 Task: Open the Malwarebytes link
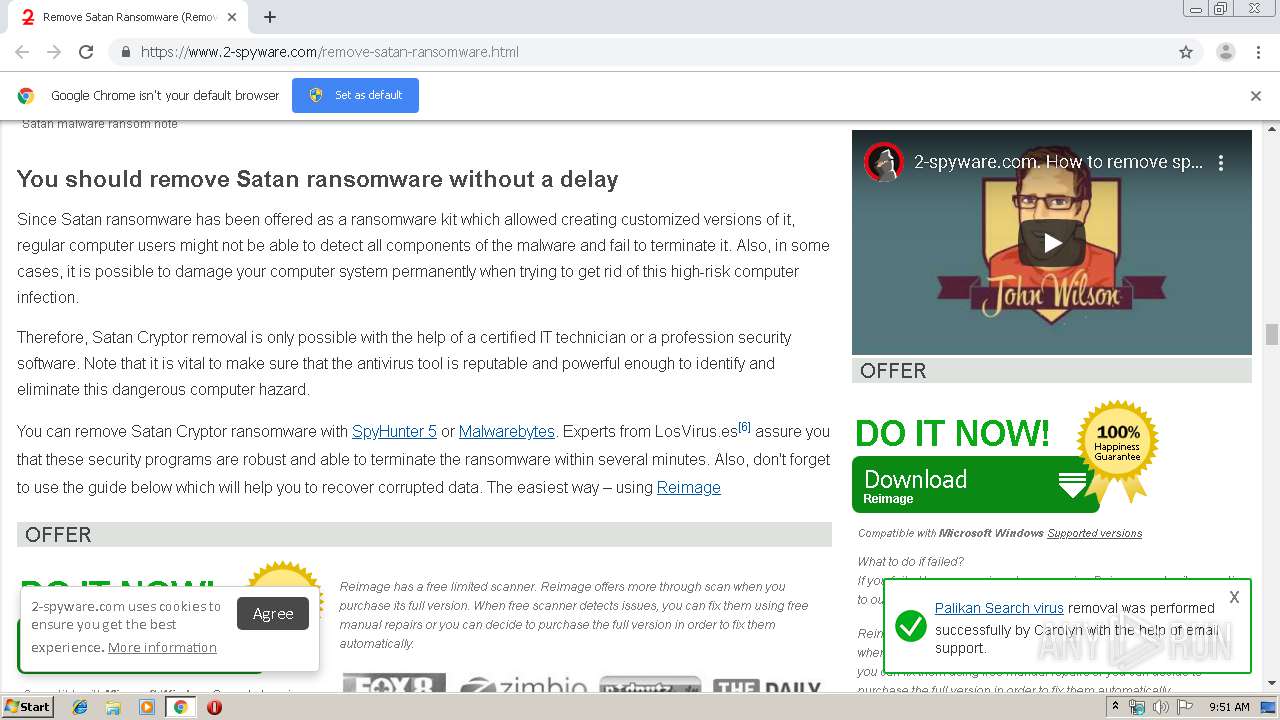coord(507,432)
